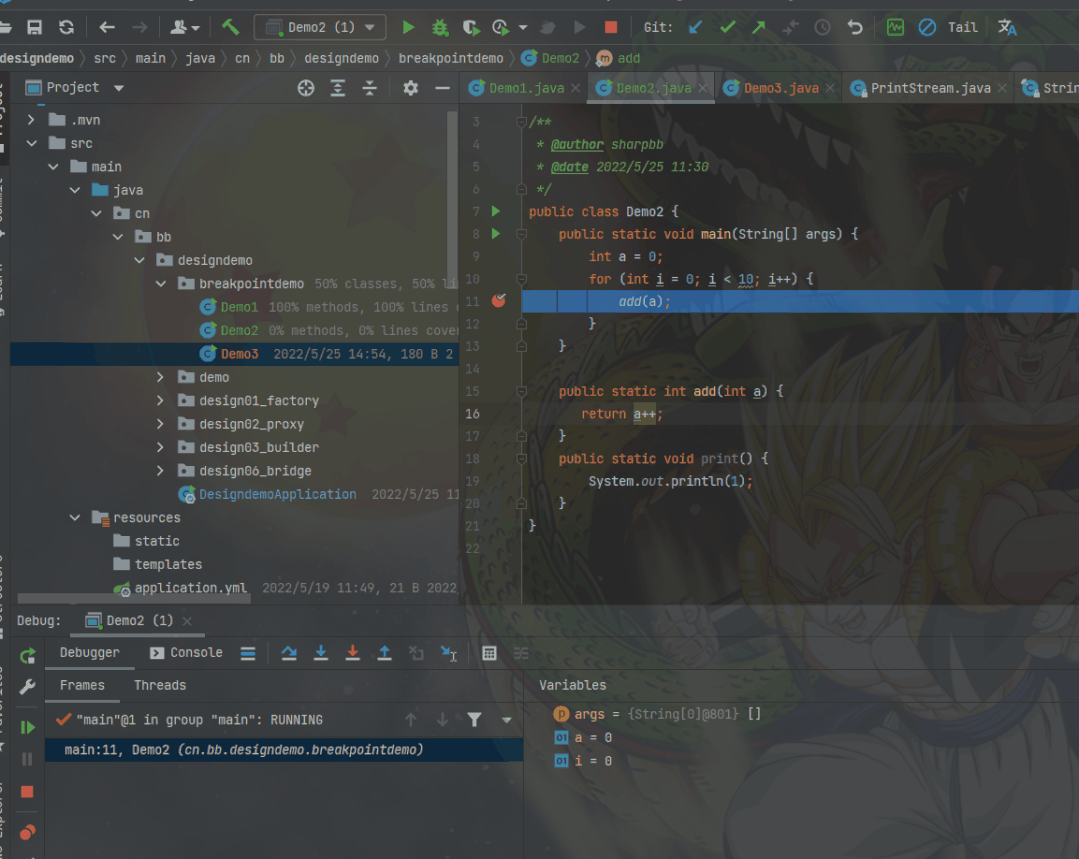Switch to the Demo3.java editor tab
1079x859 pixels.
pos(780,88)
